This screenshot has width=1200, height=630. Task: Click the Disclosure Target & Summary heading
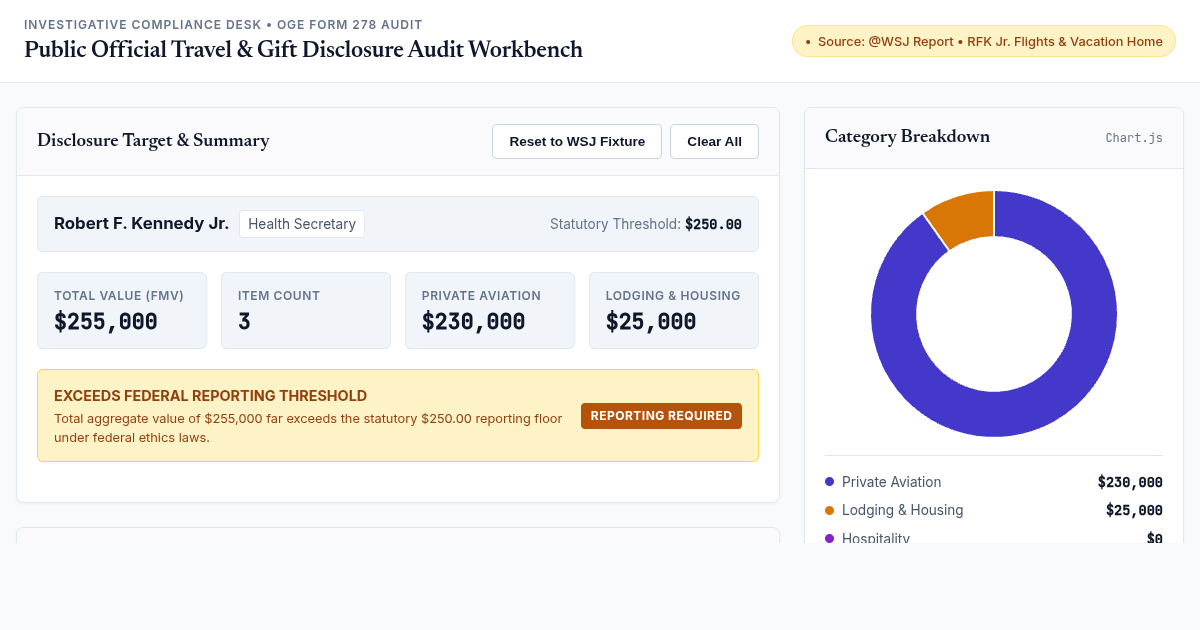coord(153,140)
